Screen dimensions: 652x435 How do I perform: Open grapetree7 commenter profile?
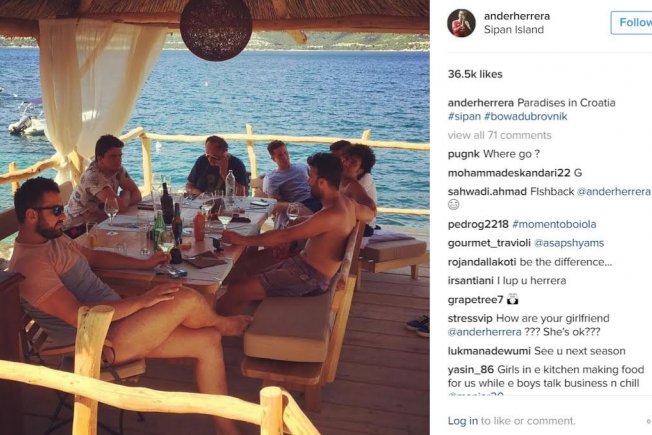[x=476, y=299]
